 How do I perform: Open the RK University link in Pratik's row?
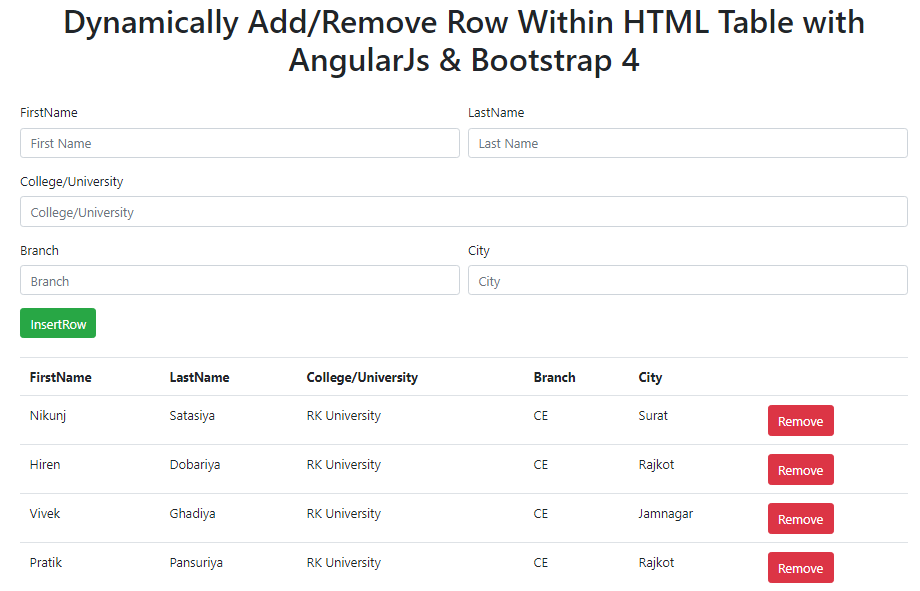[x=343, y=562]
